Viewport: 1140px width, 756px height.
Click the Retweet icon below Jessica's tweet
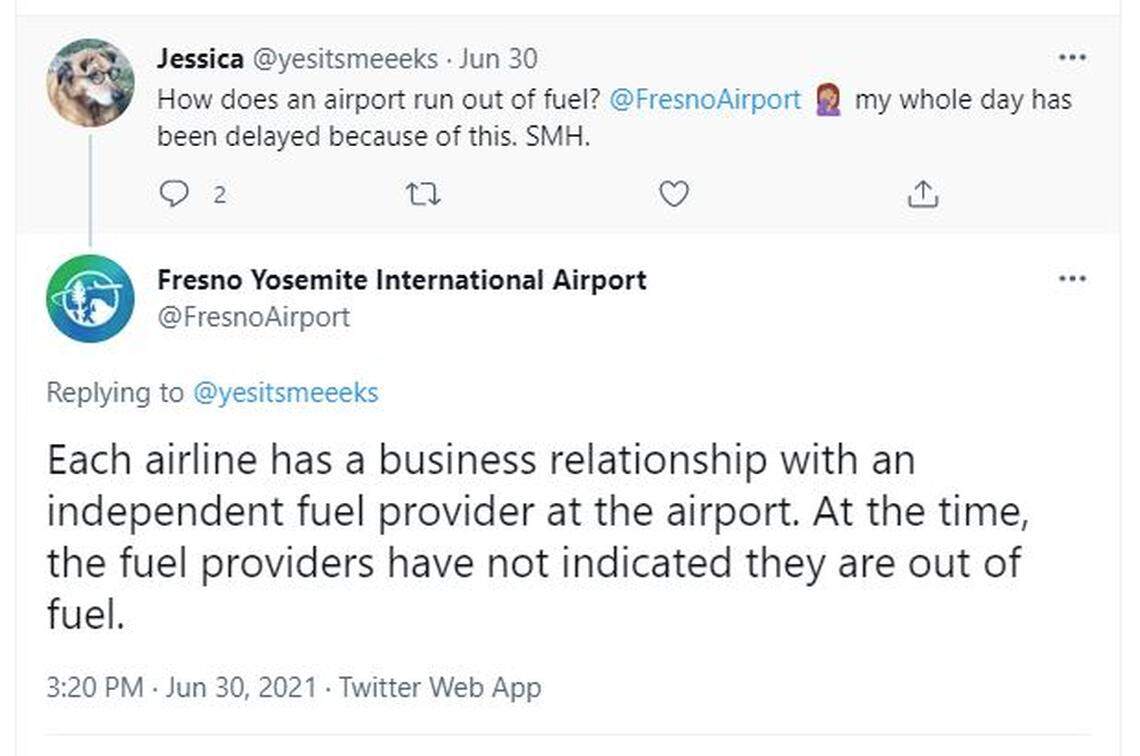(424, 192)
